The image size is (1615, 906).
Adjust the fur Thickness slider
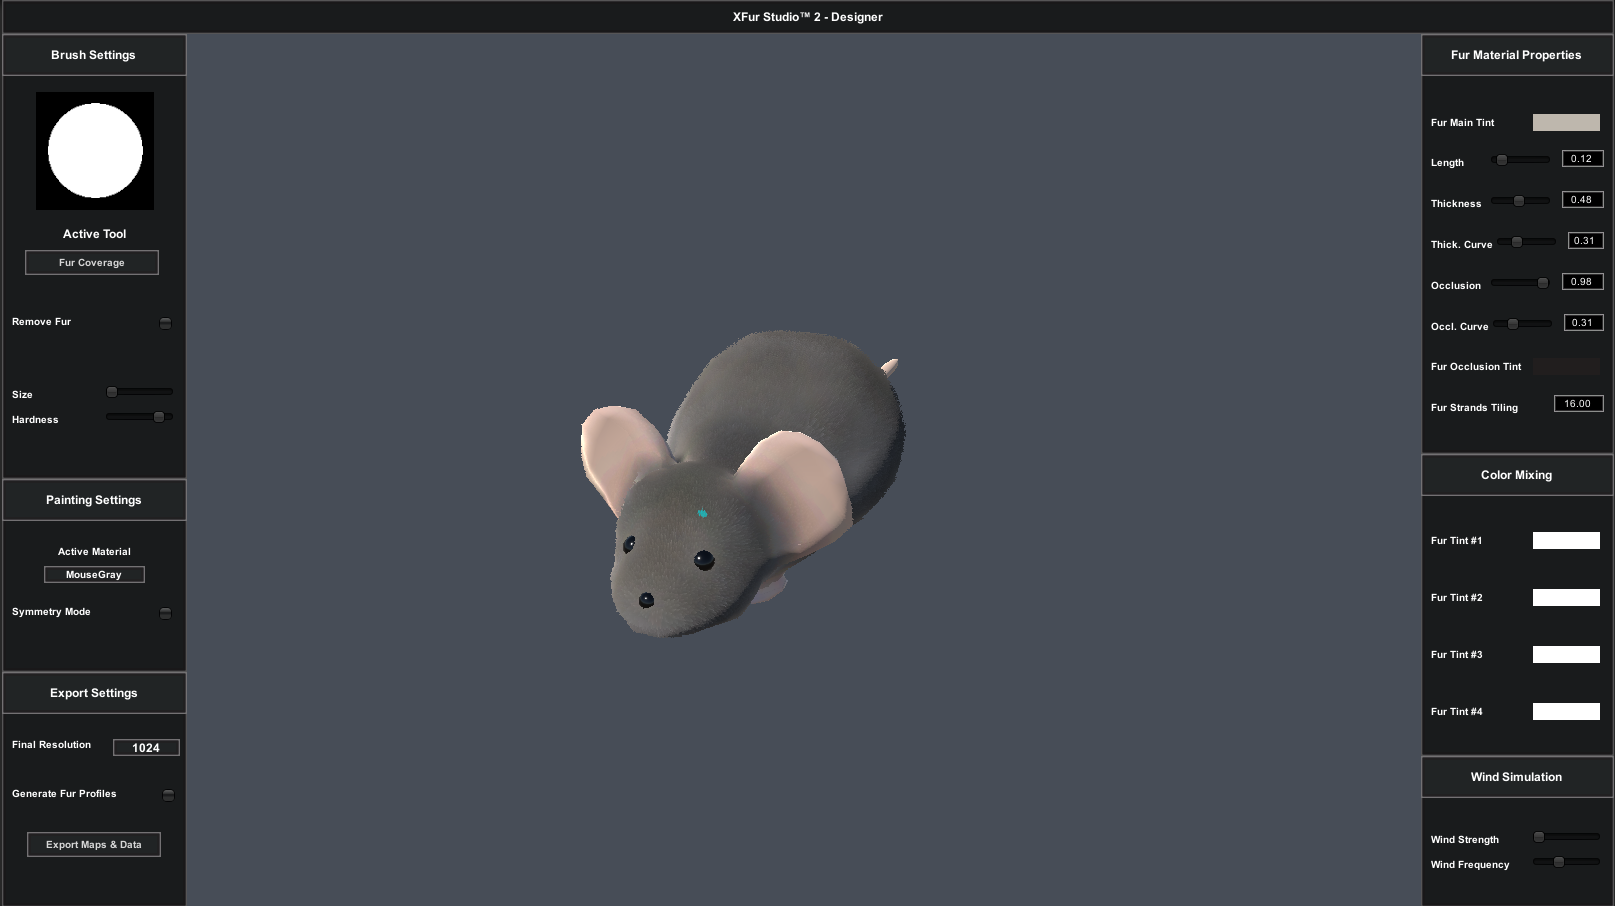click(1520, 201)
